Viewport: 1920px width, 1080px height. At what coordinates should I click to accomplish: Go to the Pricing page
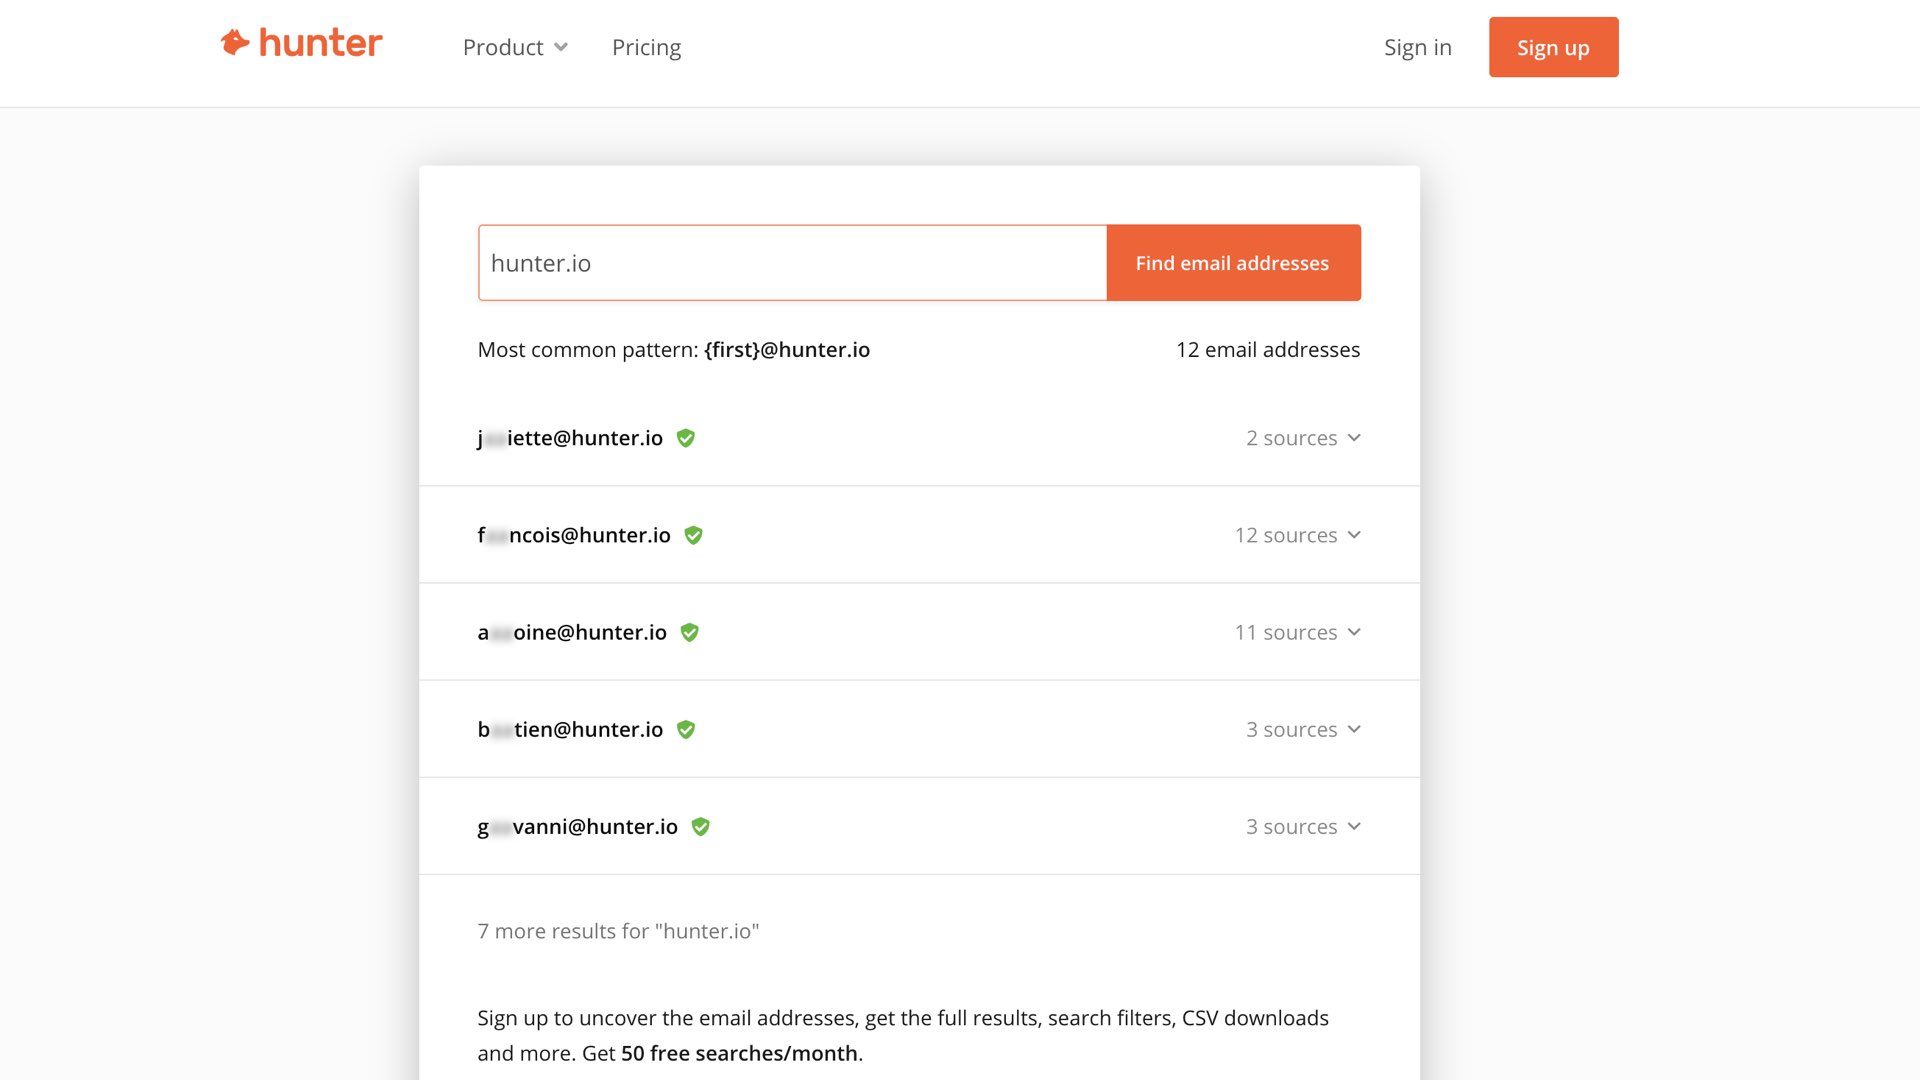click(x=646, y=47)
